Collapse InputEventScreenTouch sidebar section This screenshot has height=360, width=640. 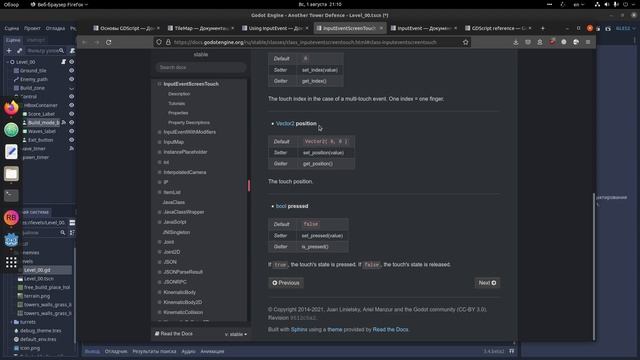click(160, 84)
